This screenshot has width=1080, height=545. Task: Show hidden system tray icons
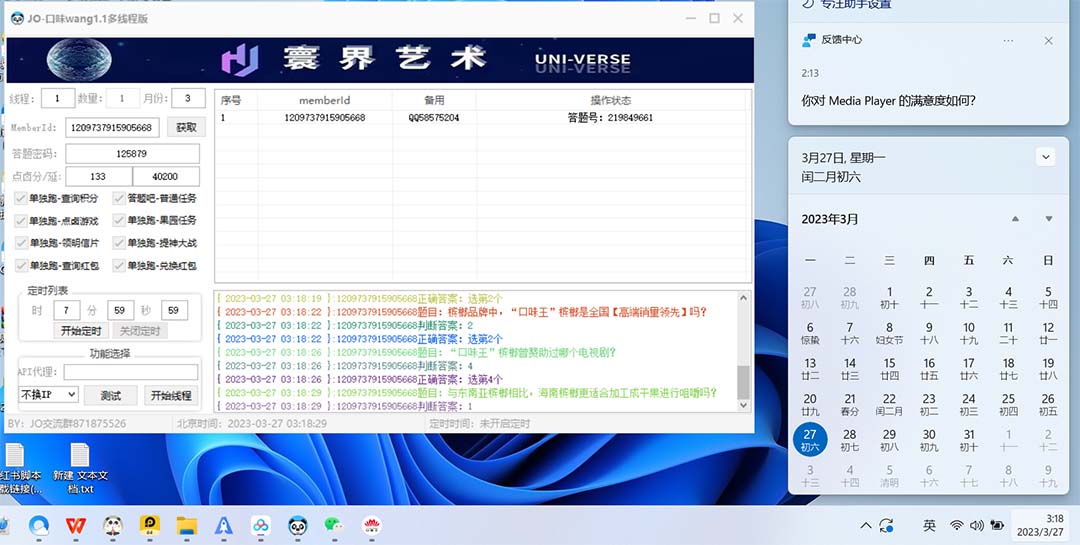[x=866, y=525]
